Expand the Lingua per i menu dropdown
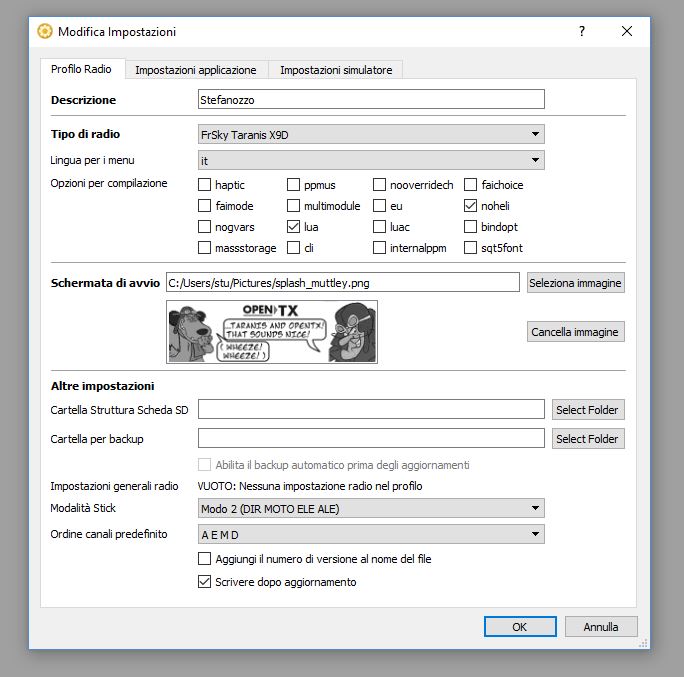The width and height of the screenshot is (684, 677). click(371, 160)
